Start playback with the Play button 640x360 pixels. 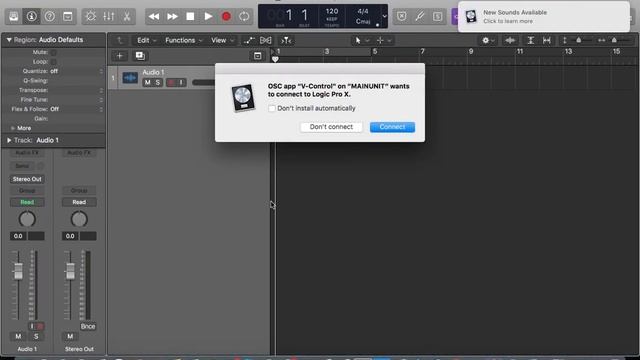click(208, 16)
